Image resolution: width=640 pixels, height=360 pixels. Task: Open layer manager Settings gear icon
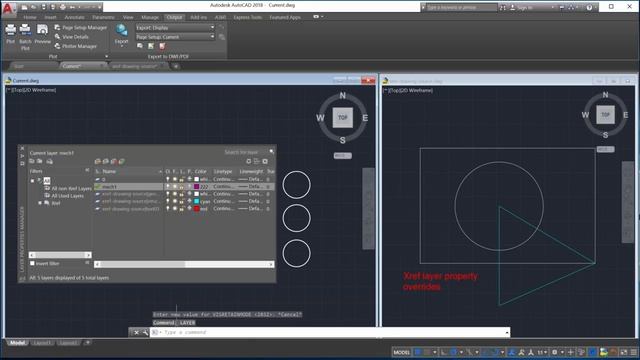[265, 162]
